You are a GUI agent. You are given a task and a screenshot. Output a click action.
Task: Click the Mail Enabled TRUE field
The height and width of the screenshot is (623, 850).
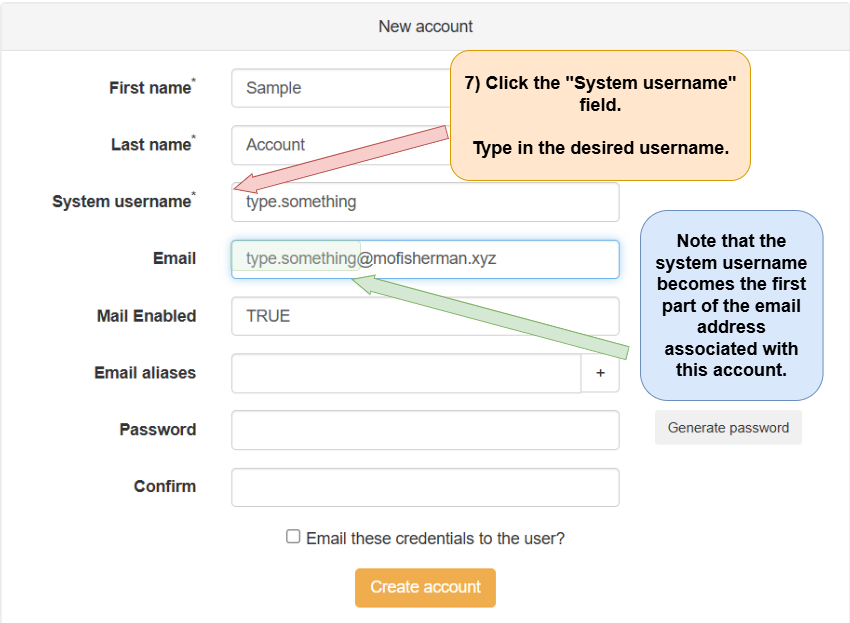click(425, 316)
